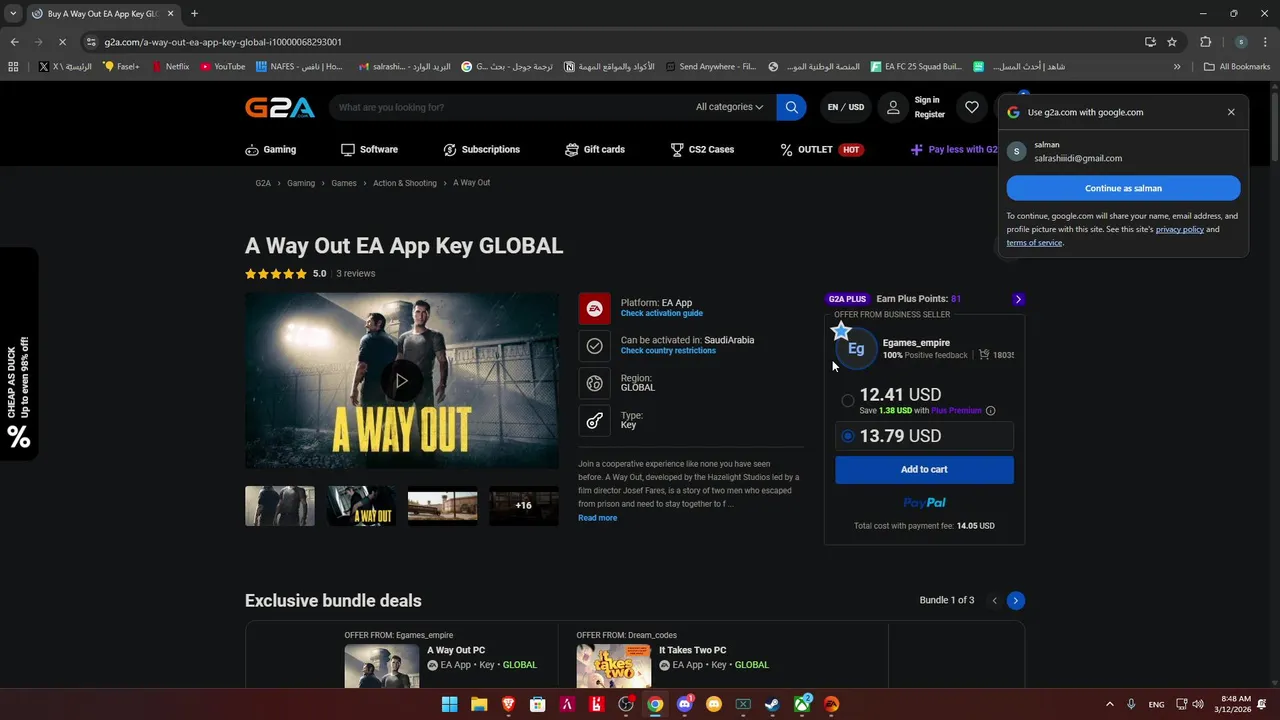Open terms of service link in popup
The width and height of the screenshot is (1280, 720).
[x=1034, y=242]
